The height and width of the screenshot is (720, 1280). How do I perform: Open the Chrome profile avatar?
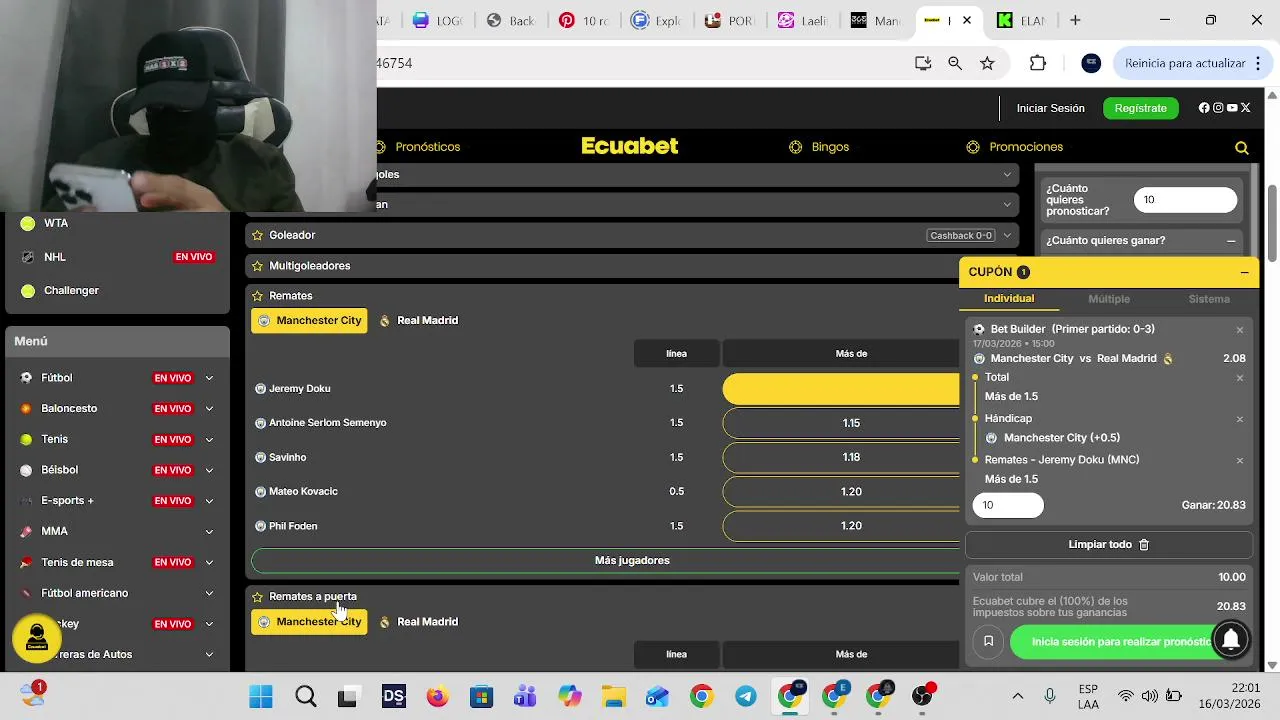coord(1091,63)
